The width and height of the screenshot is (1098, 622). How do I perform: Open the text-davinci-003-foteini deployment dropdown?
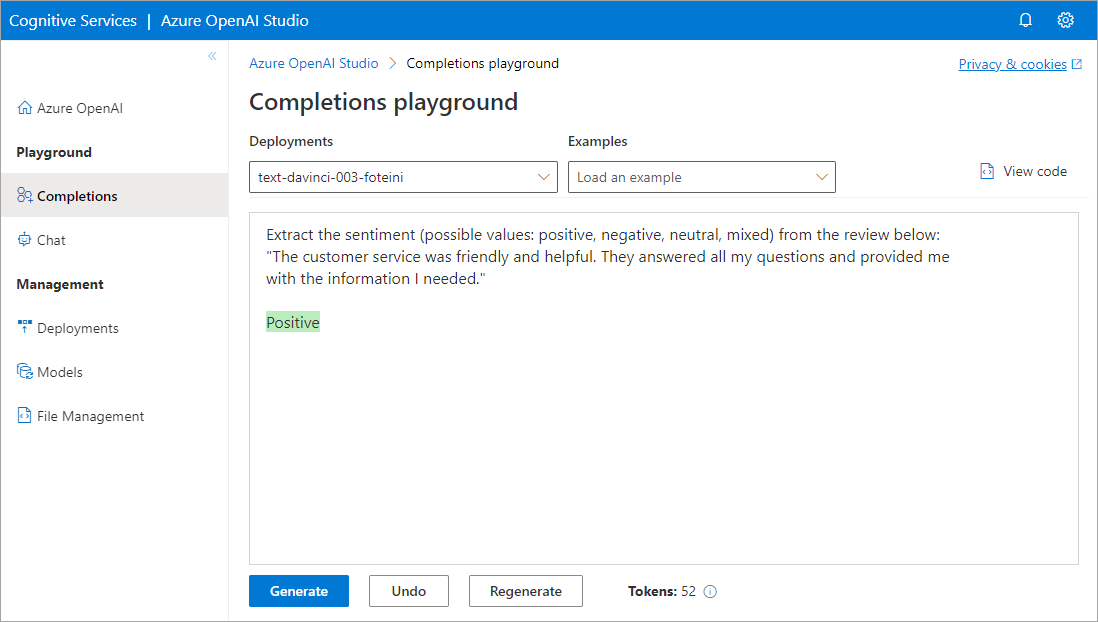(403, 176)
